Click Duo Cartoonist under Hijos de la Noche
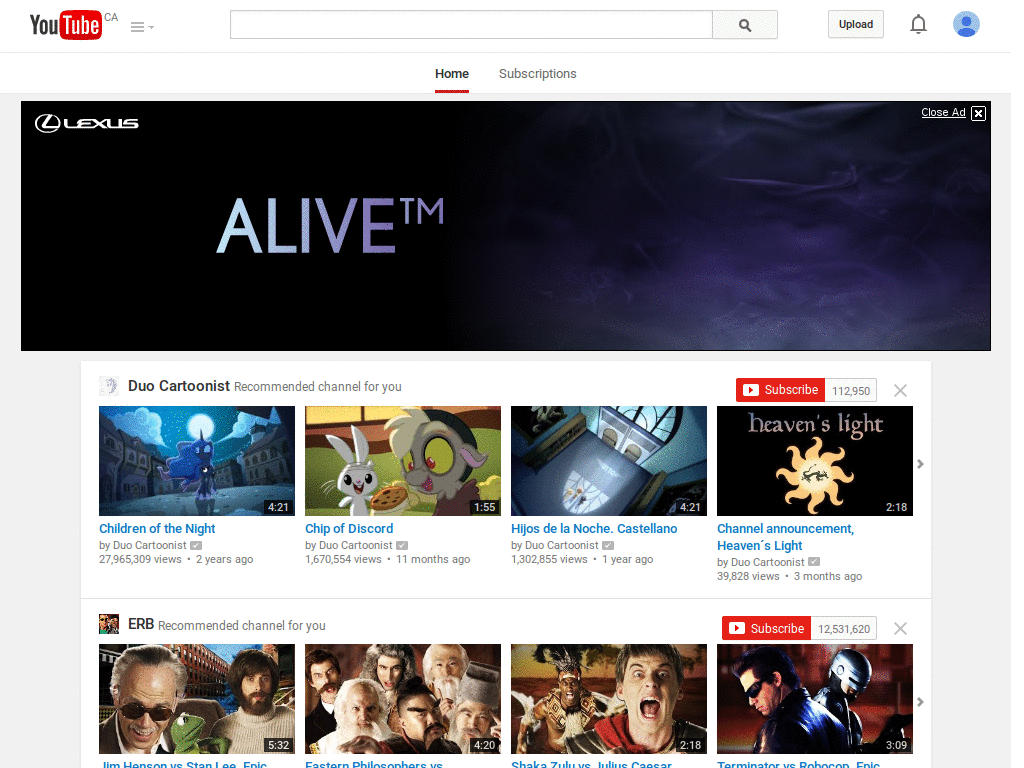The height and width of the screenshot is (768, 1024). coord(562,545)
